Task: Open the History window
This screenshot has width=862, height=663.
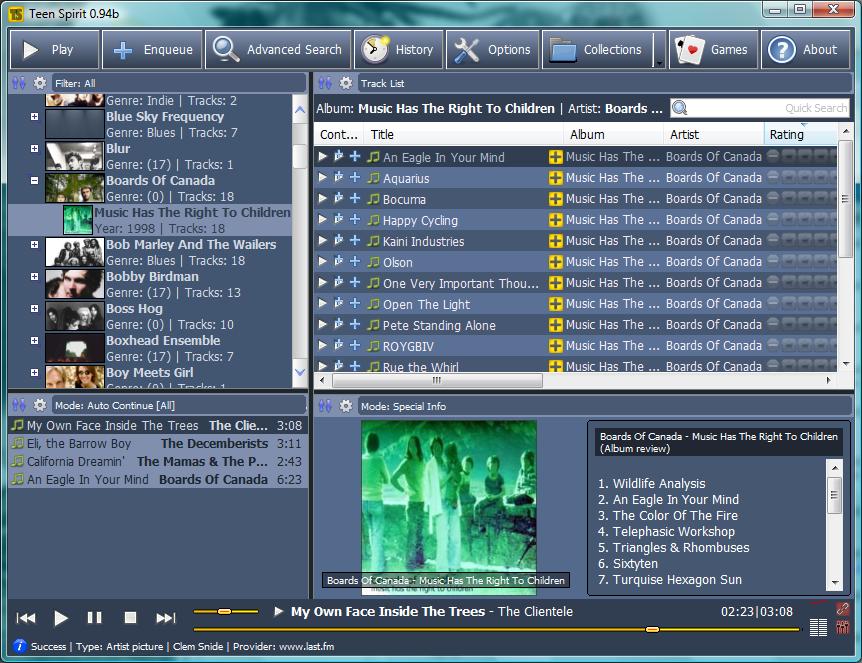Action: tap(398, 50)
